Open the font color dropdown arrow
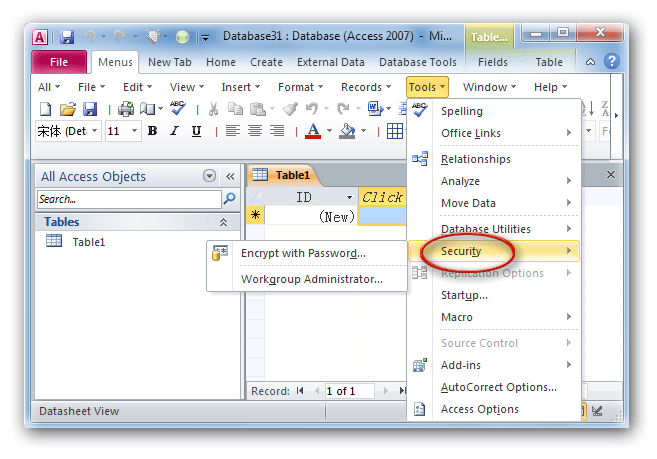This screenshot has height=459, width=657. pyautogui.click(x=329, y=131)
